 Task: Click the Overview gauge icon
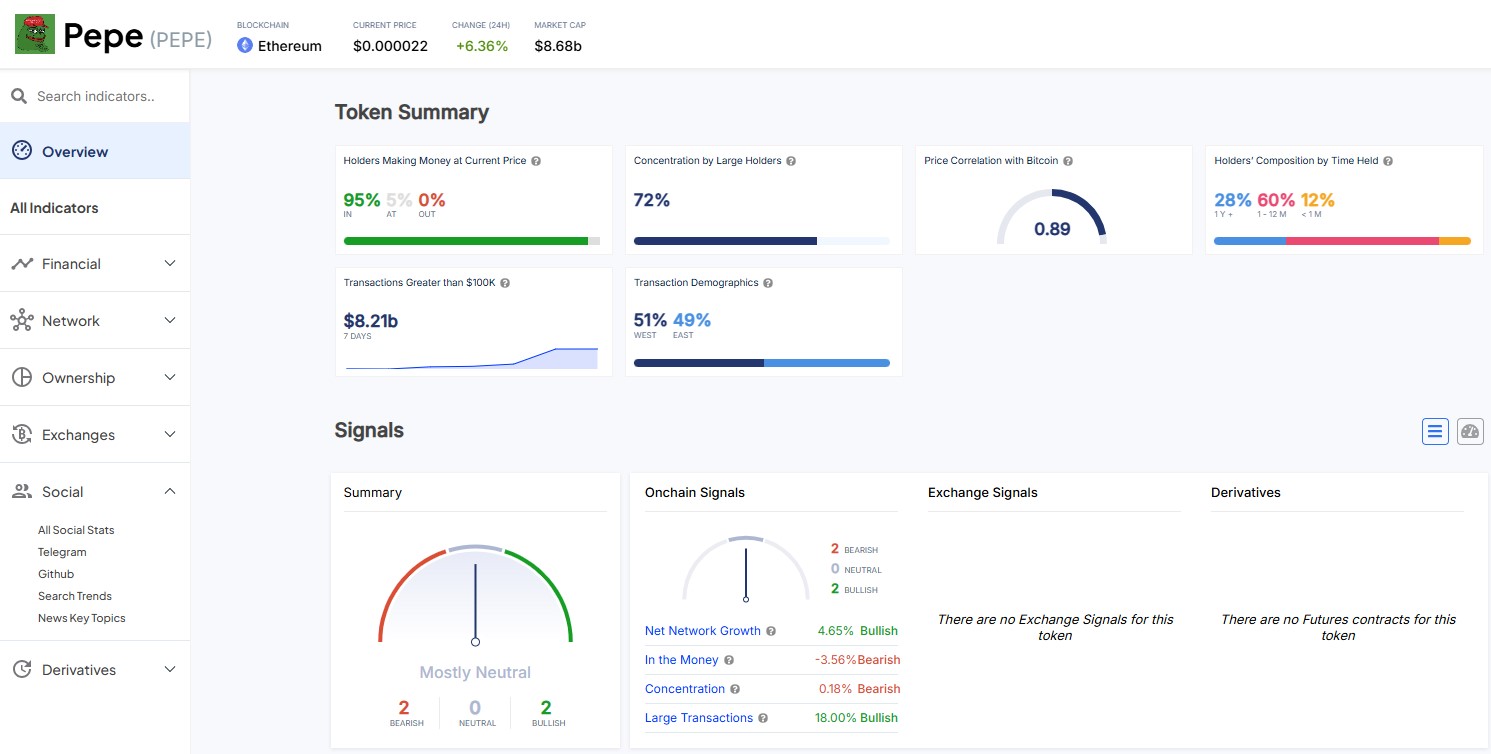pyautogui.click(x=22, y=151)
